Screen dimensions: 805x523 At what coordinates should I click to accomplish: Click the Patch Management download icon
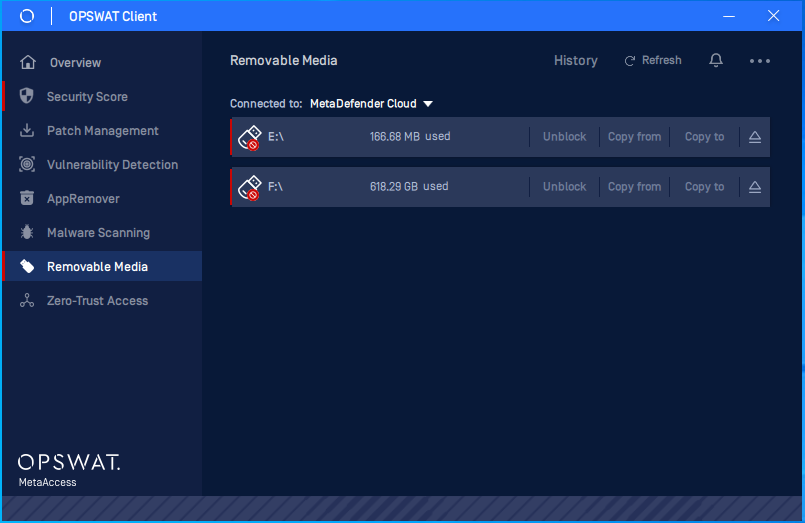point(27,130)
